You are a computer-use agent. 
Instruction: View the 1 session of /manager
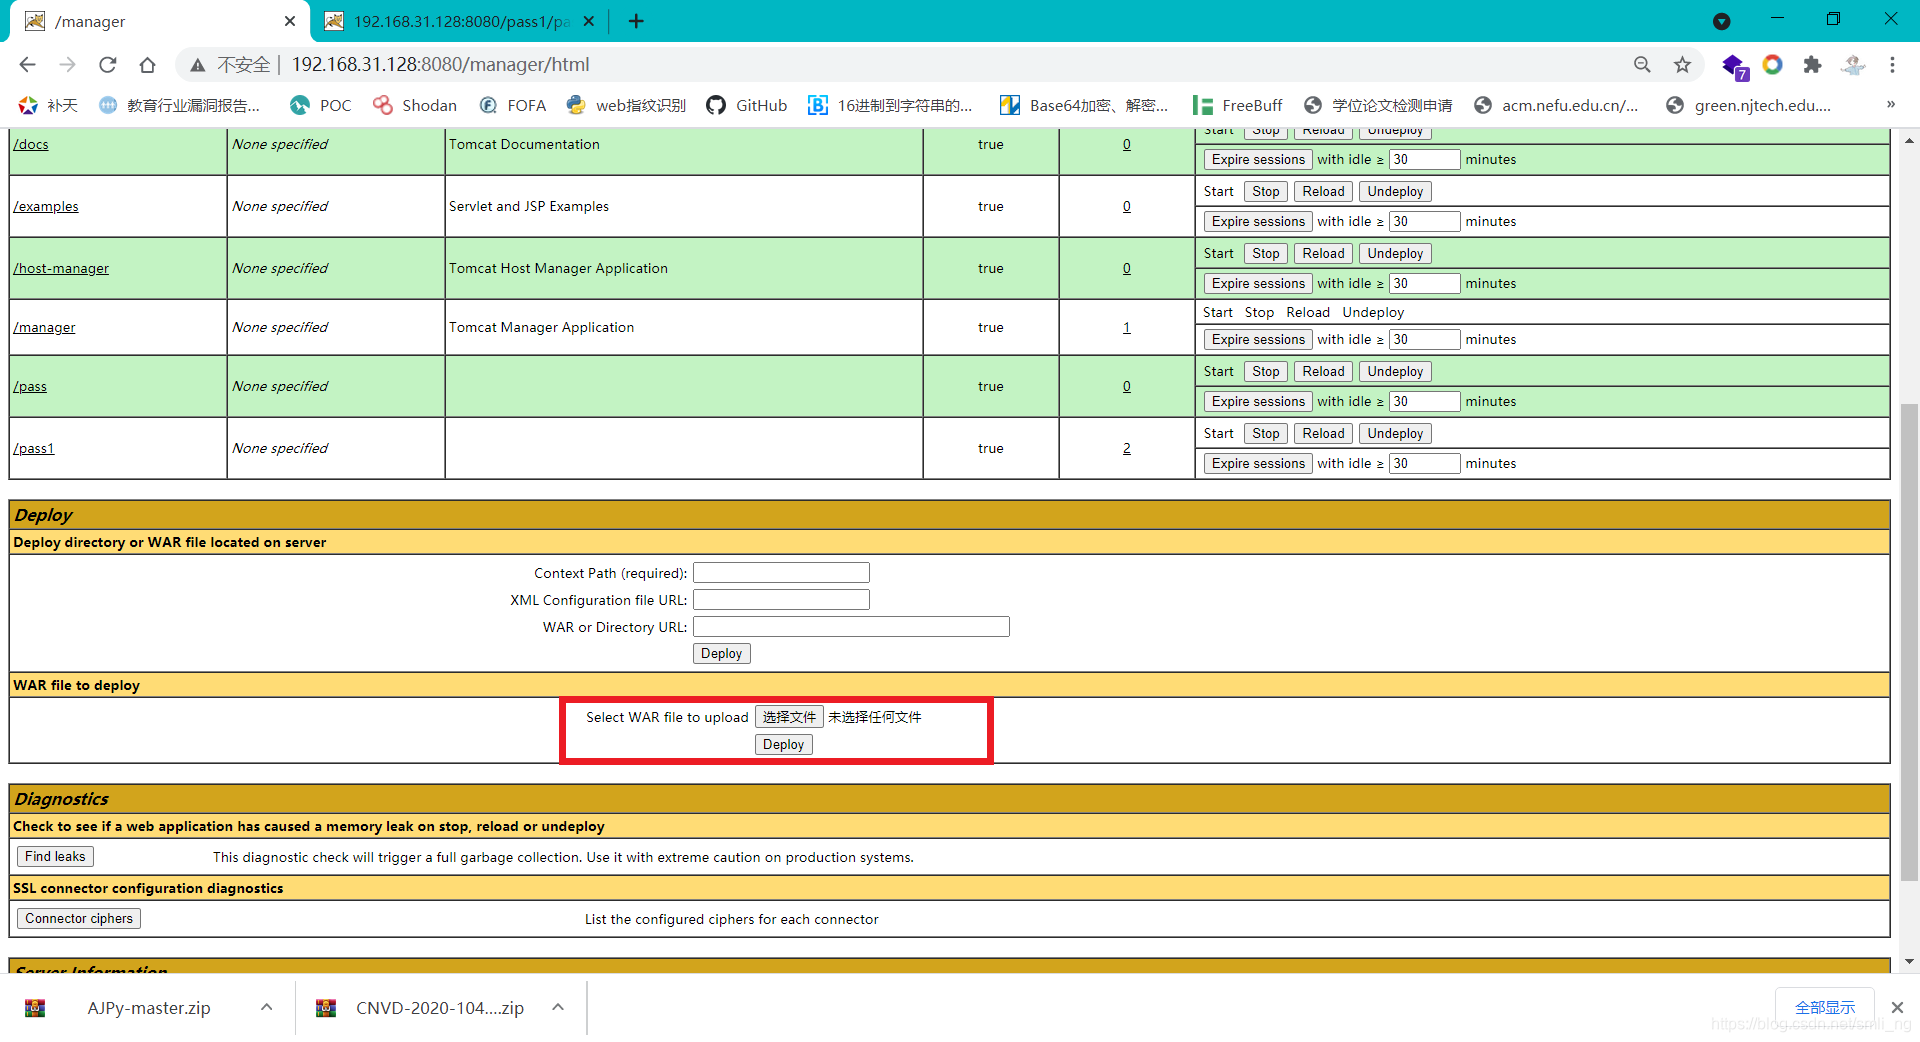(x=1127, y=327)
